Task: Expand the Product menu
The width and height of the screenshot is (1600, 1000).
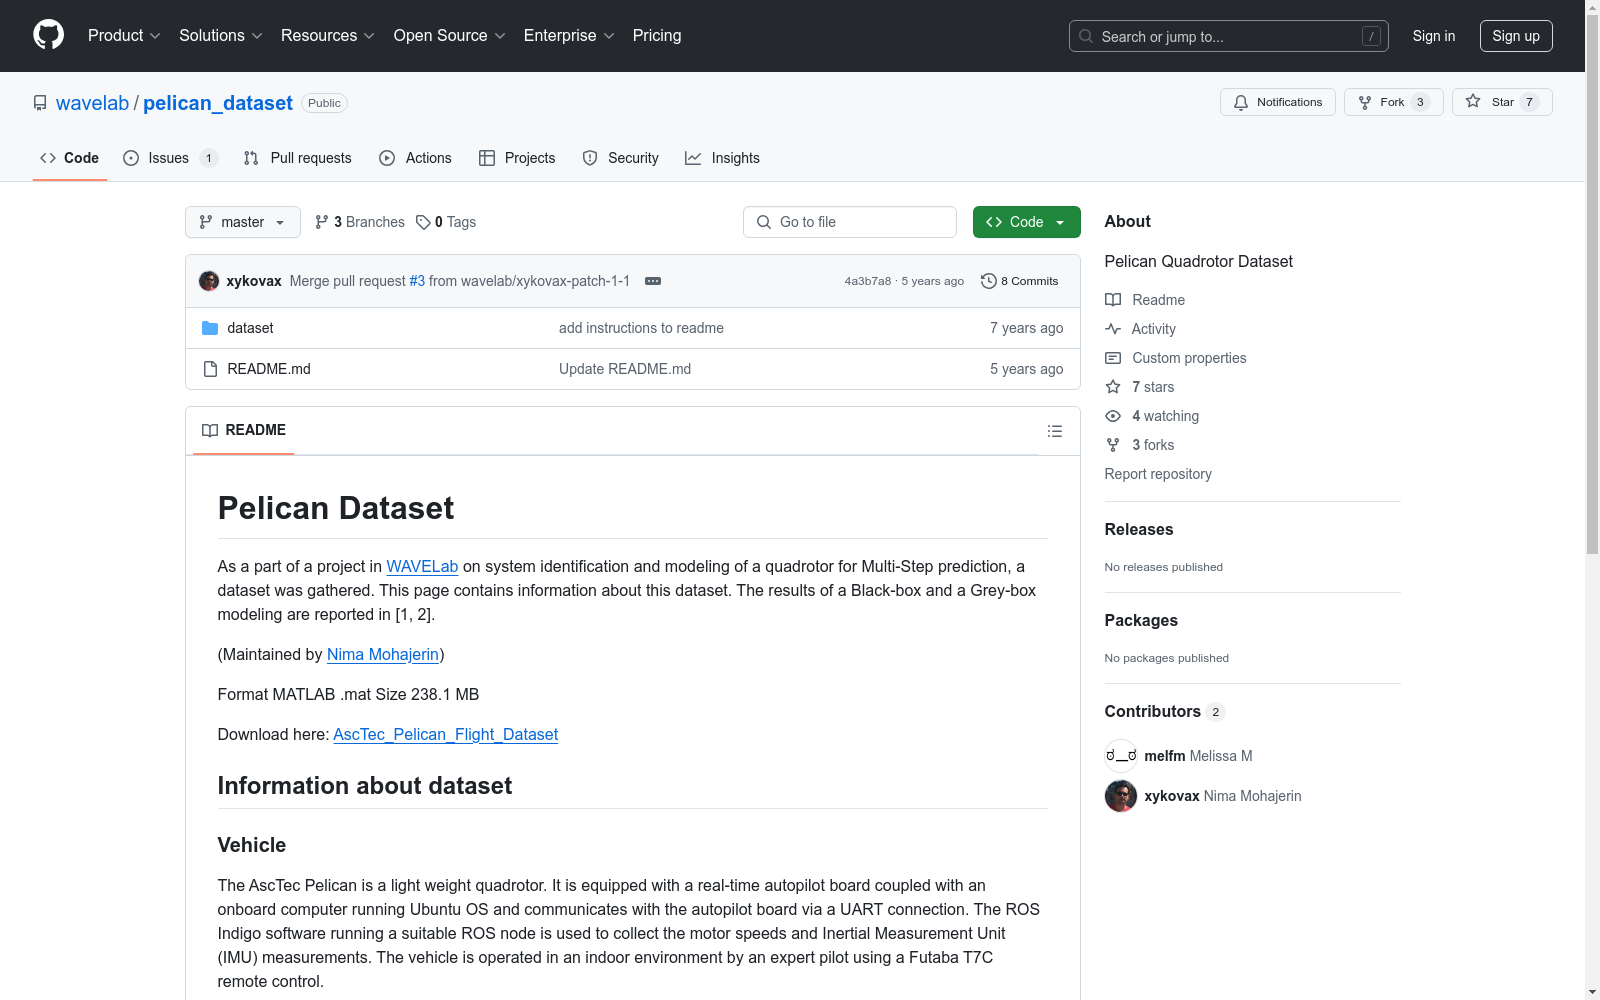Action: (124, 36)
